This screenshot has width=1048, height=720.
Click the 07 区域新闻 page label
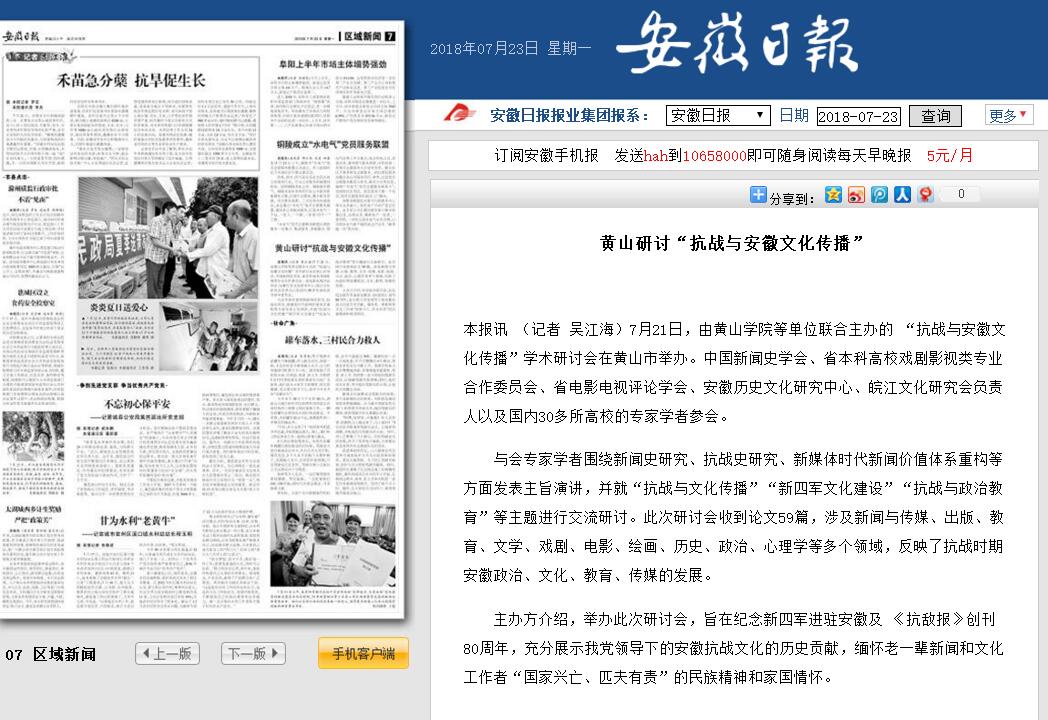pos(51,654)
